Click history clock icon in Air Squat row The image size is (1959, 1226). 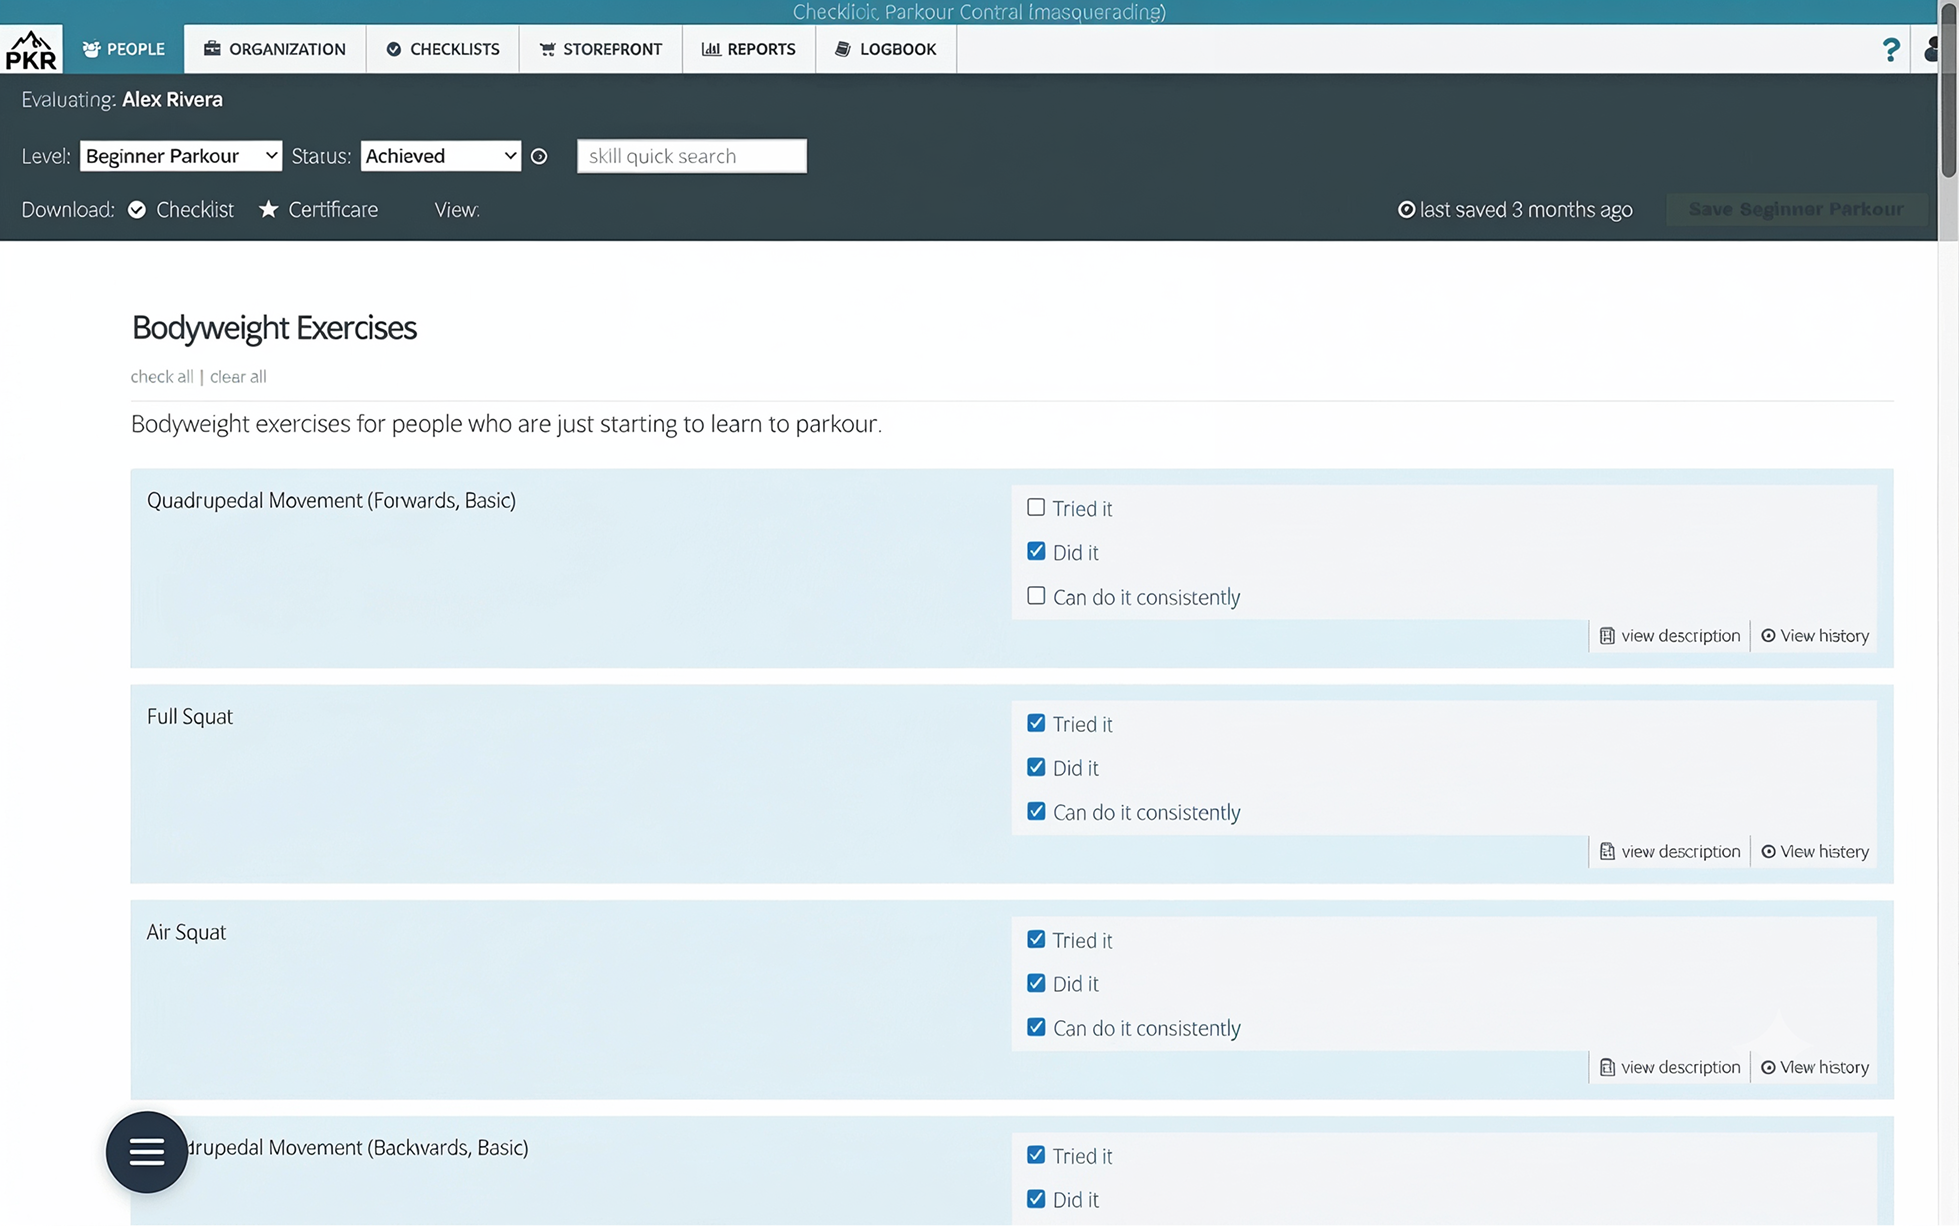(x=1768, y=1068)
